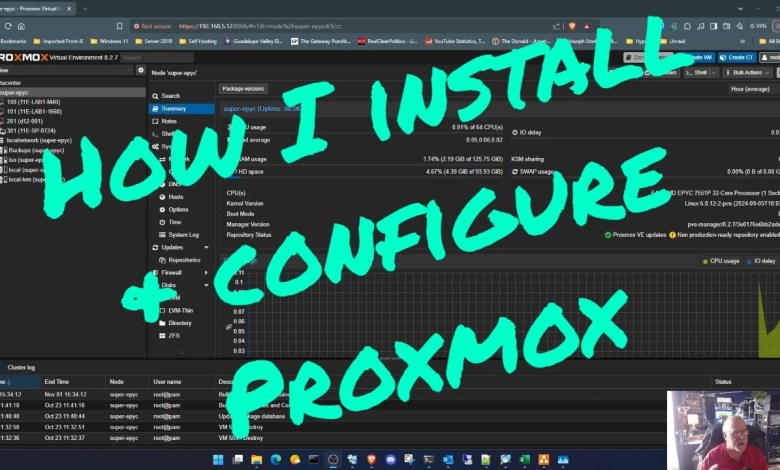Open the Windows Start button
The height and width of the screenshot is (470, 780).
[218, 460]
